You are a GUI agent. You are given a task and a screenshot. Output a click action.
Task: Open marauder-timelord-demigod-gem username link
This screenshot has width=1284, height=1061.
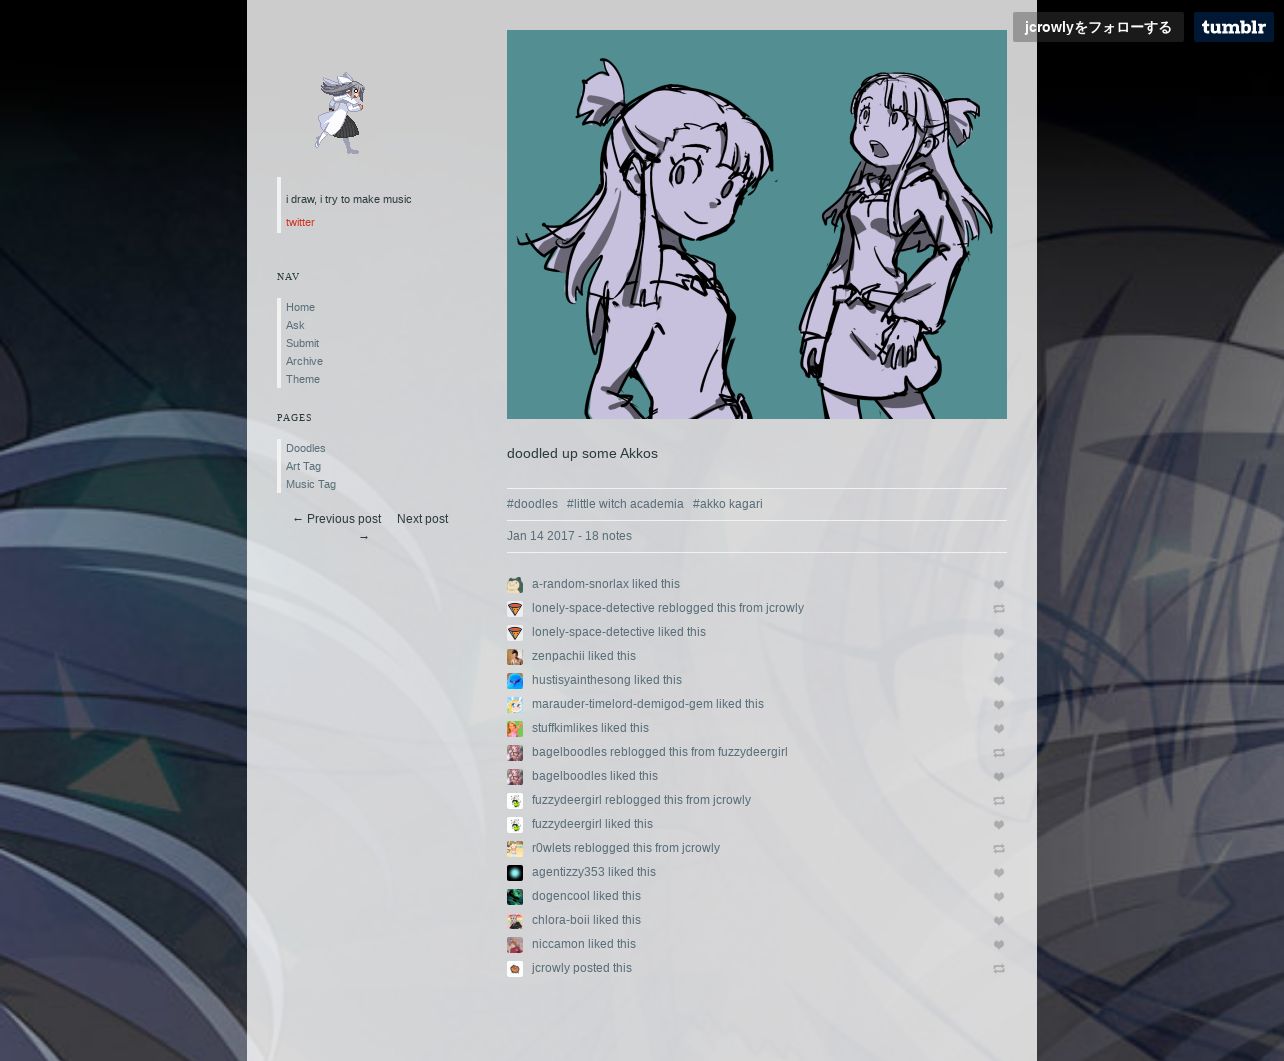(x=622, y=704)
